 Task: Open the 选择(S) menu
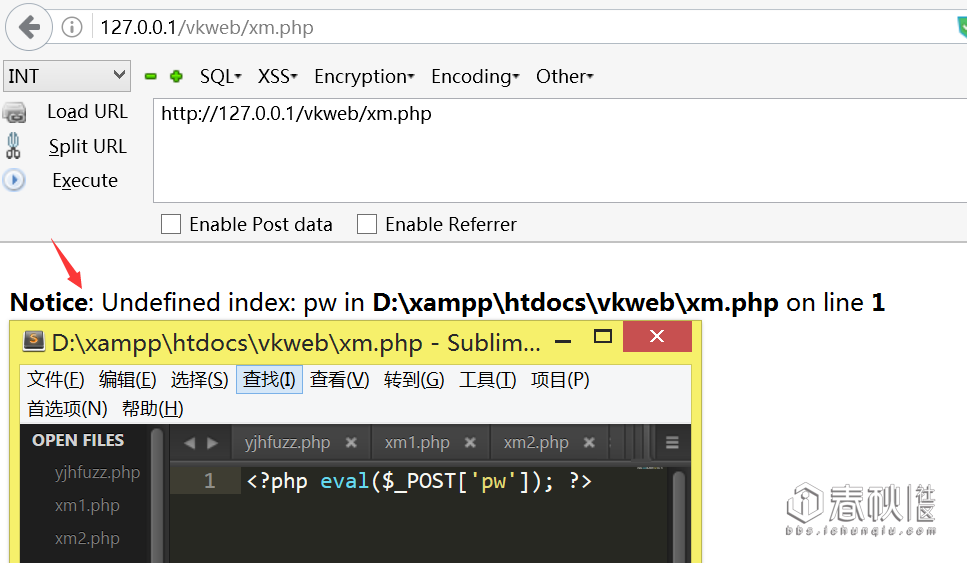tap(199, 380)
